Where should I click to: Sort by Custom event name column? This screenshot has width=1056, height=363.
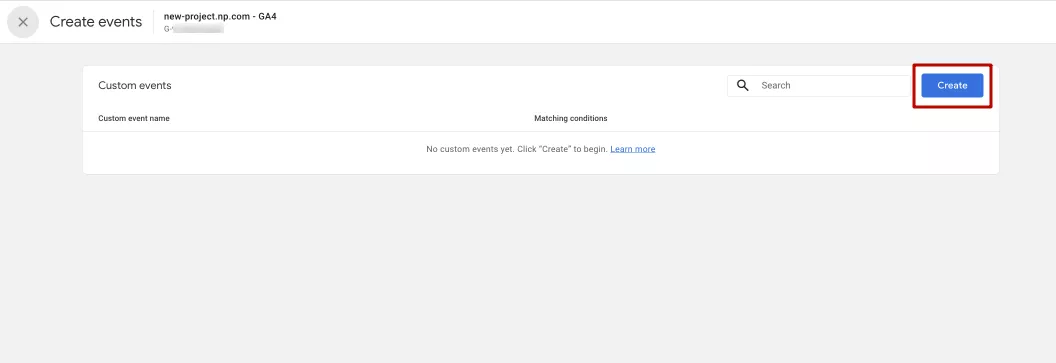tap(134, 119)
